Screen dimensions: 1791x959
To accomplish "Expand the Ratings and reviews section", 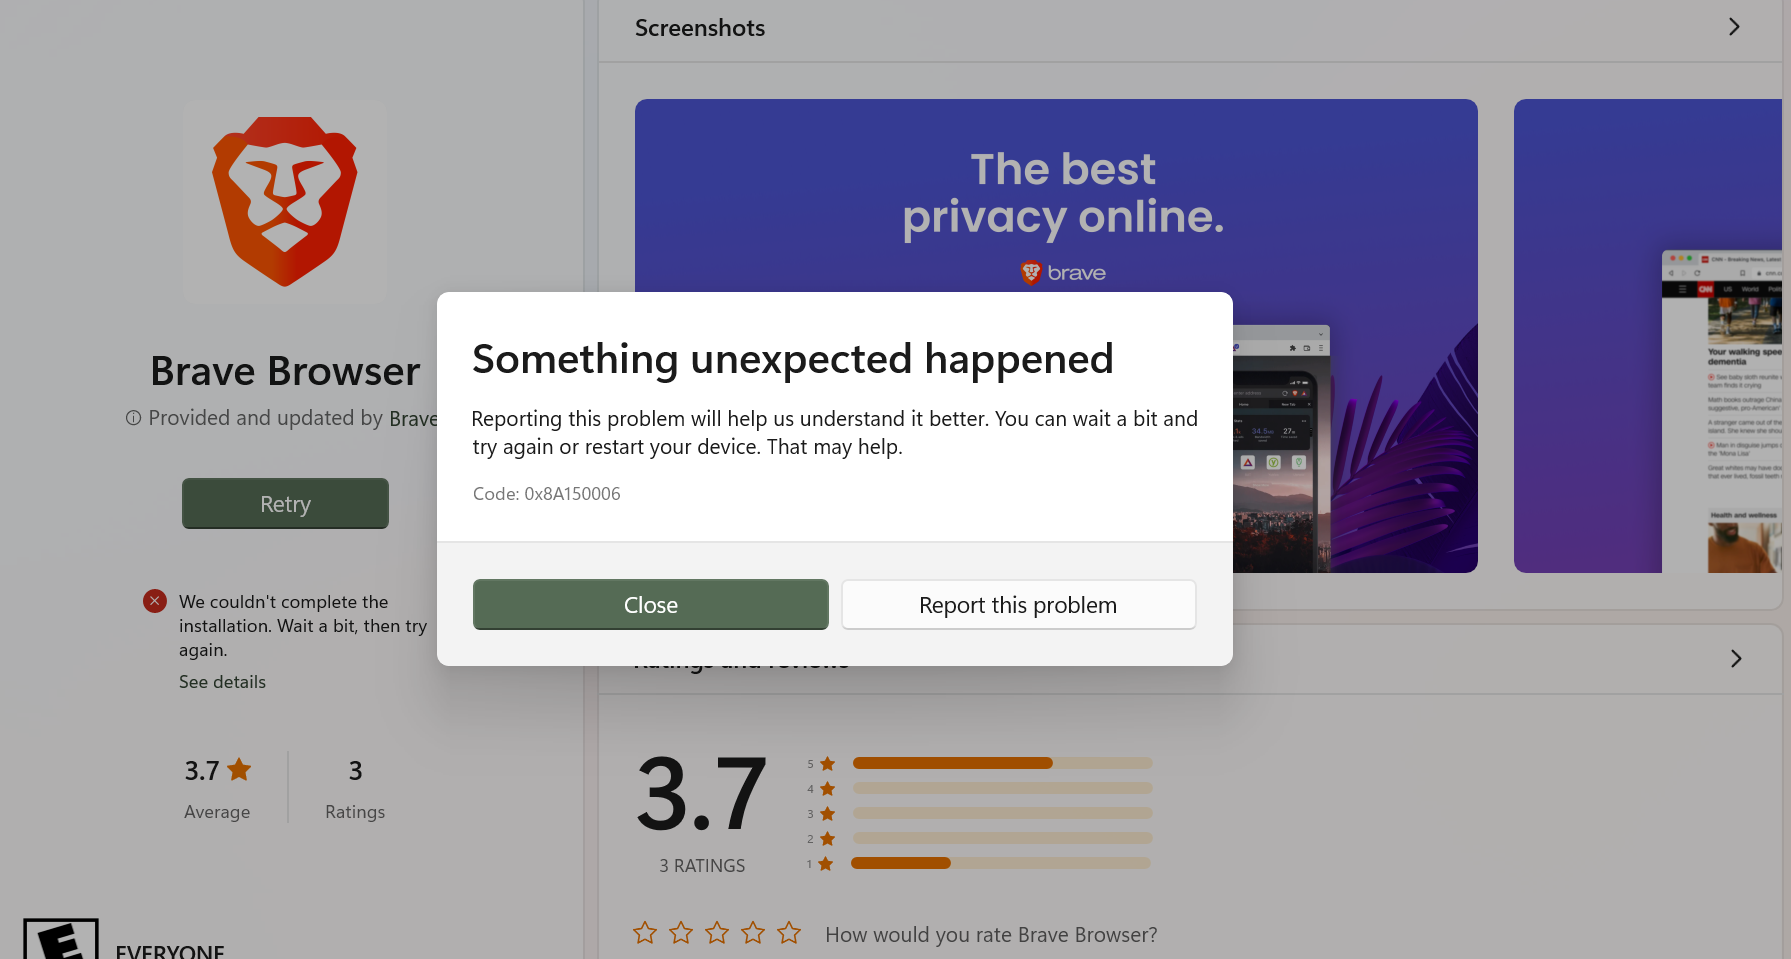I will pos(1735,658).
